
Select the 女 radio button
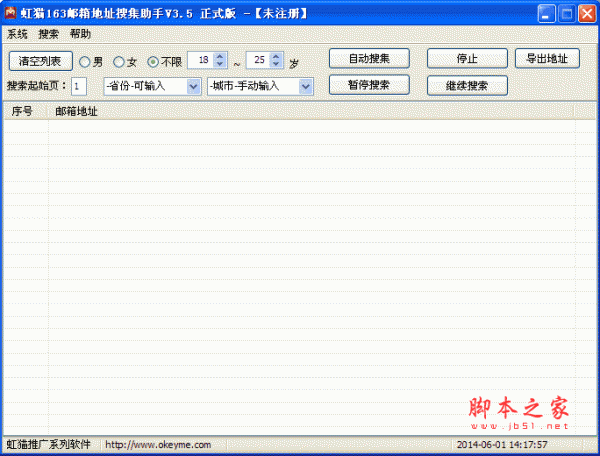pyautogui.click(x=125, y=62)
